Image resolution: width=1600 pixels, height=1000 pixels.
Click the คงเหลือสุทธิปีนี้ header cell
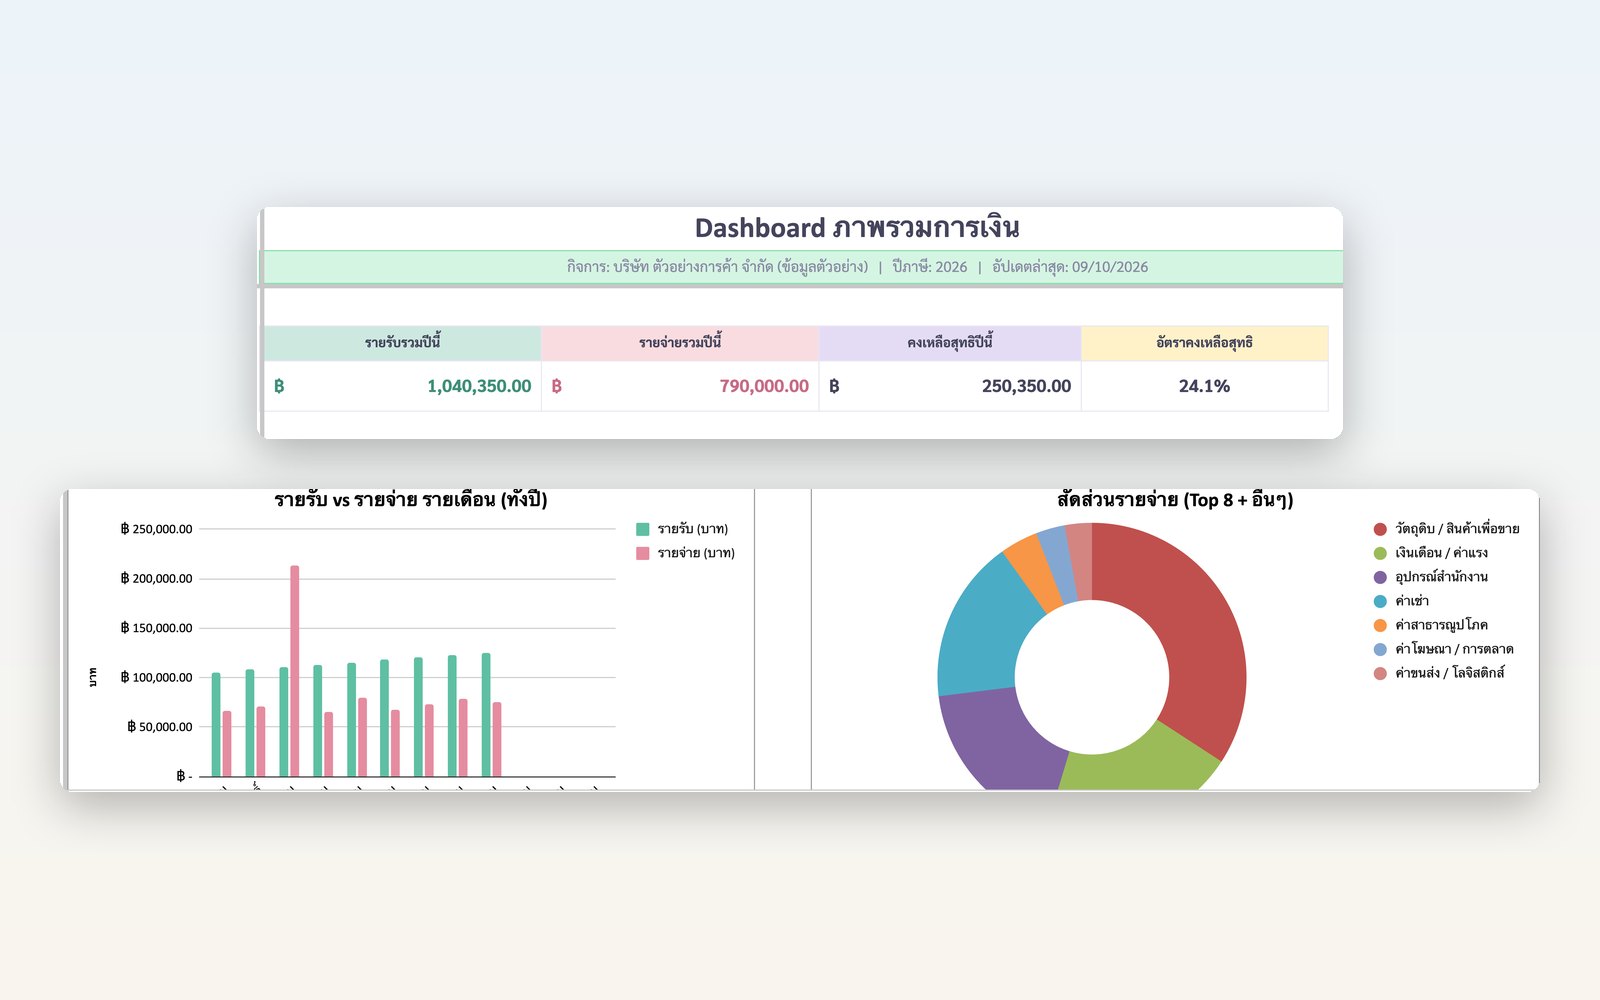click(950, 343)
